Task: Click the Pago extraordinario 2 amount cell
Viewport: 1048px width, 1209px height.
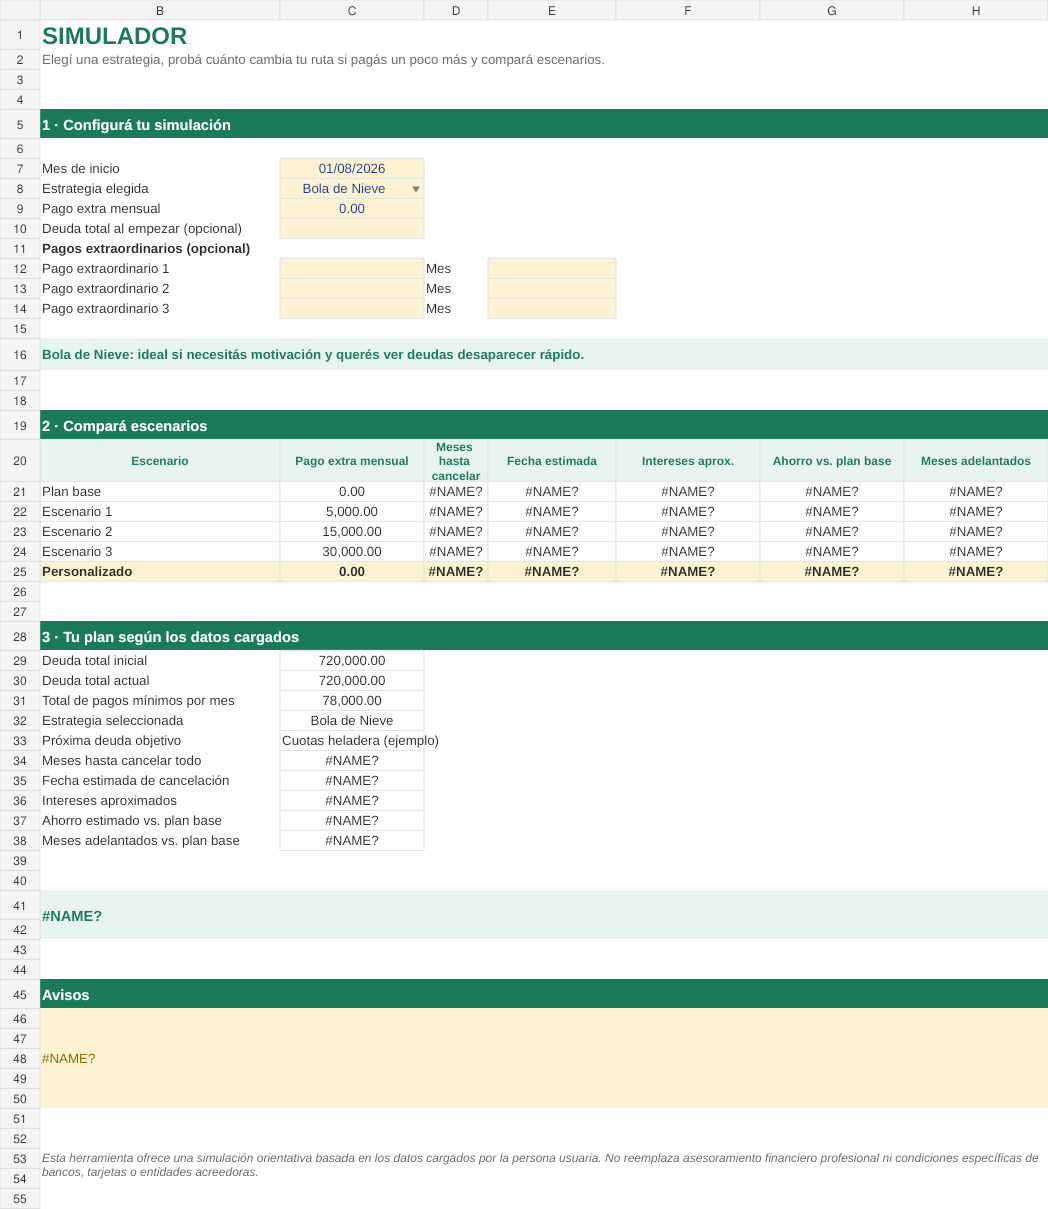Action: pos(352,289)
